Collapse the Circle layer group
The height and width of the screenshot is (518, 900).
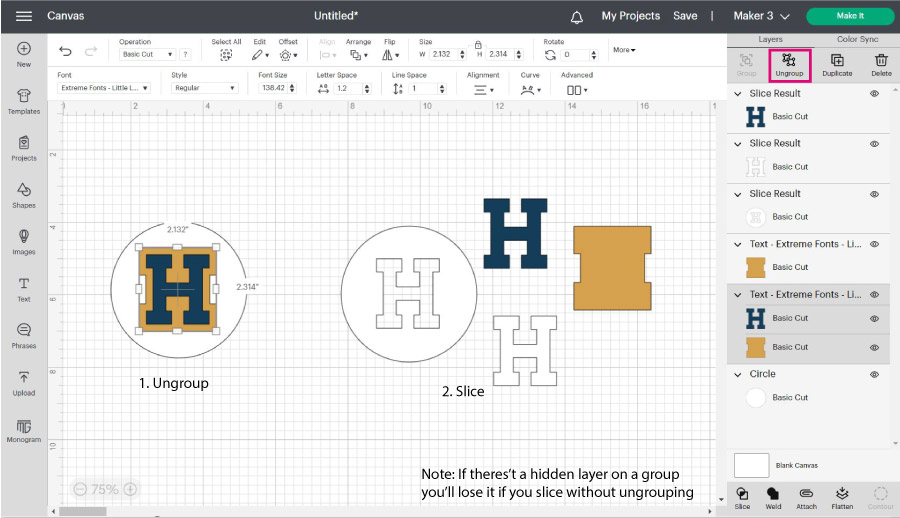click(738, 374)
